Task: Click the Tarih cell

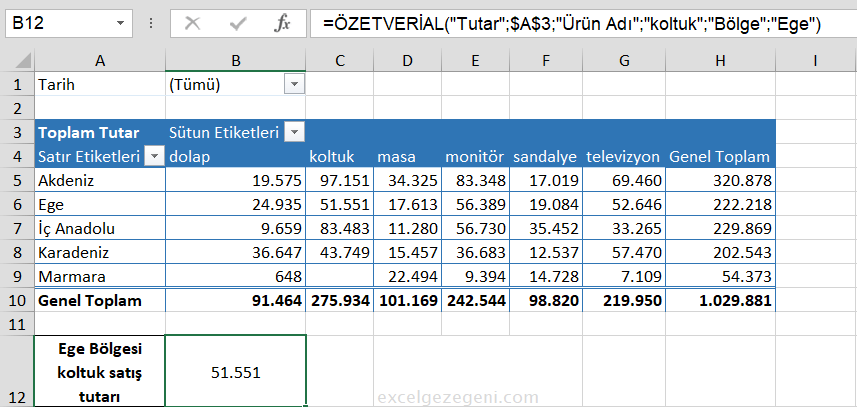Action: [x=99, y=85]
